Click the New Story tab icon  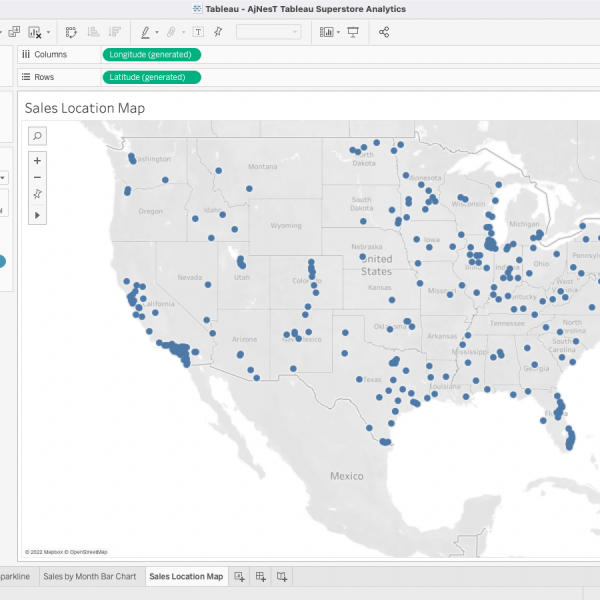(x=282, y=577)
